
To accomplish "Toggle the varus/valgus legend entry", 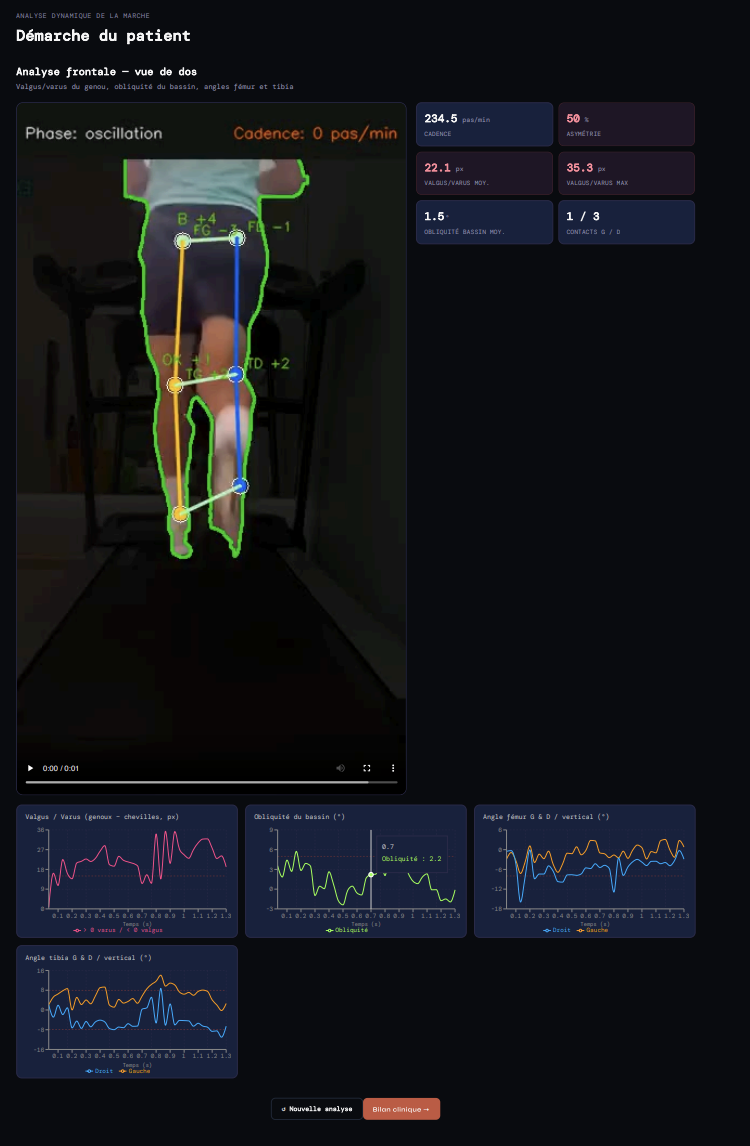I will [x=118, y=930].
